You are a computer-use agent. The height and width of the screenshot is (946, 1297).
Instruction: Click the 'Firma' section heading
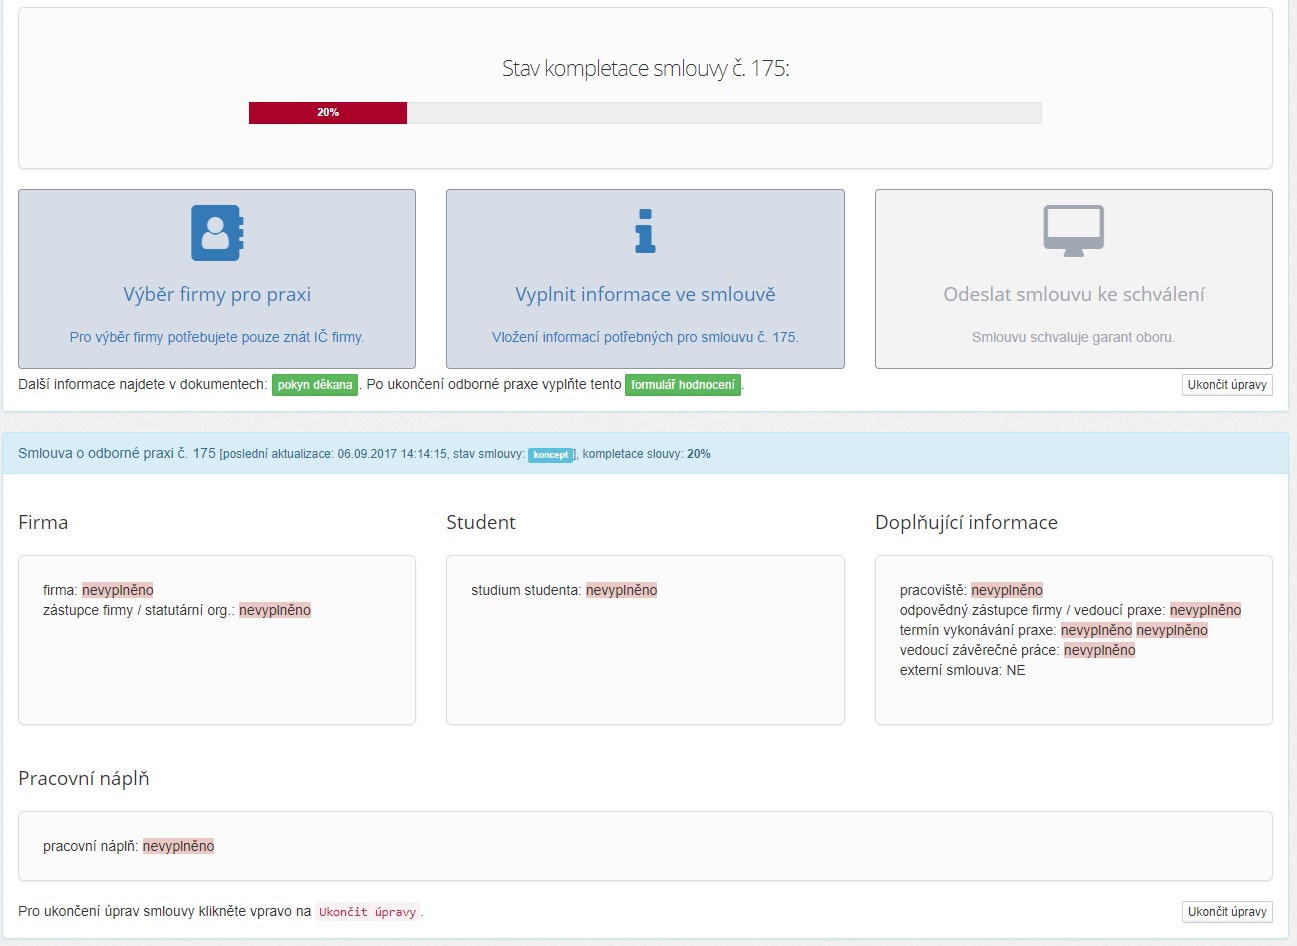tap(43, 522)
